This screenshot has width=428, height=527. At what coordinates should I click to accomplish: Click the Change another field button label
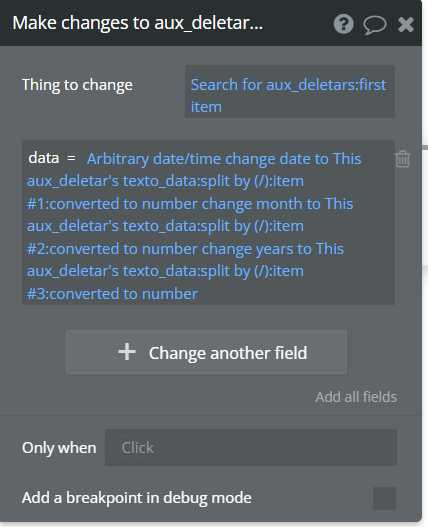tap(228, 353)
